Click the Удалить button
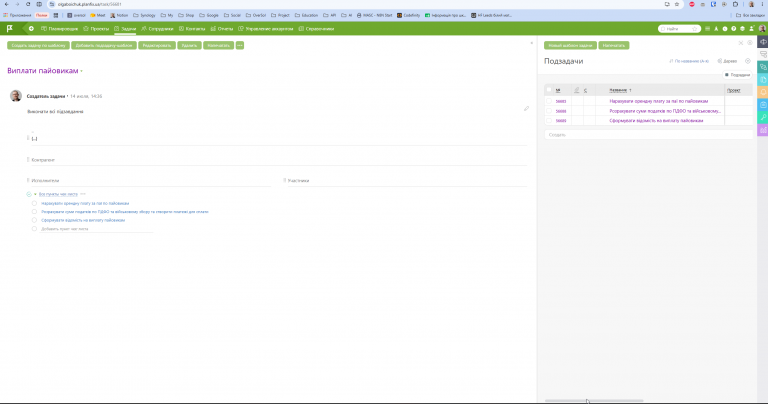The width and height of the screenshot is (768, 404). [189, 46]
